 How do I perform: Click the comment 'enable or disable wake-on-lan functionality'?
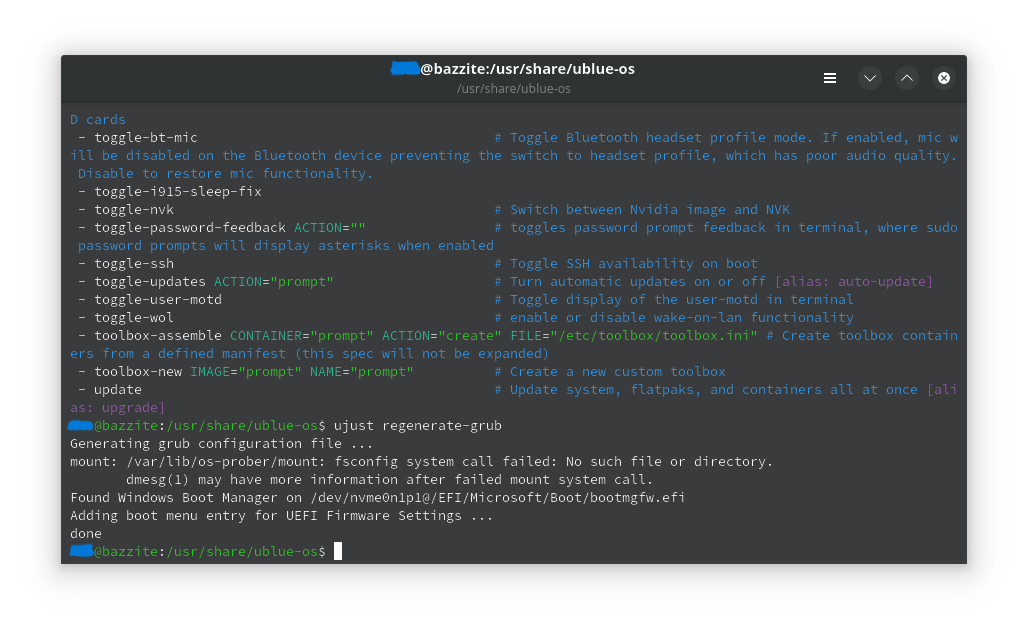pyautogui.click(x=674, y=317)
